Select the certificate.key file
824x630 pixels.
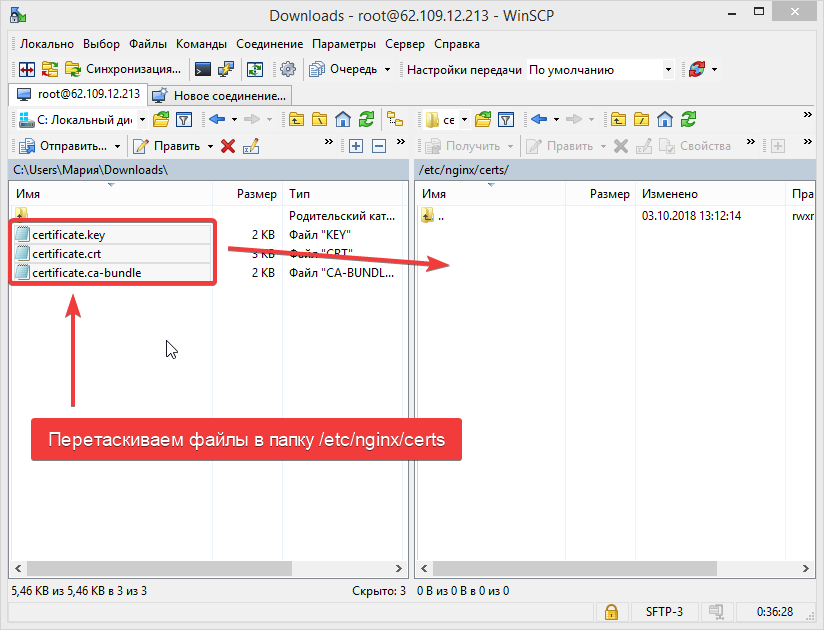pyautogui.click(x=113, y=235)
